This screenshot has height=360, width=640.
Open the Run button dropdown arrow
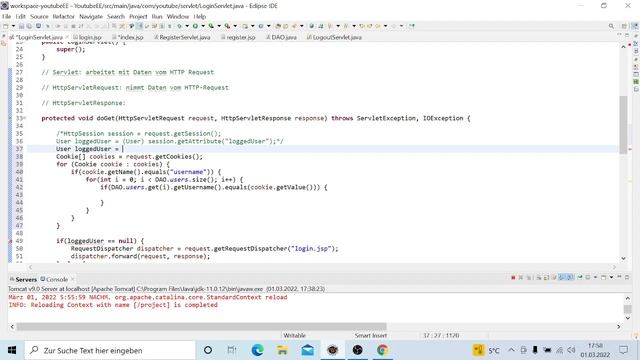coord(203,26)
